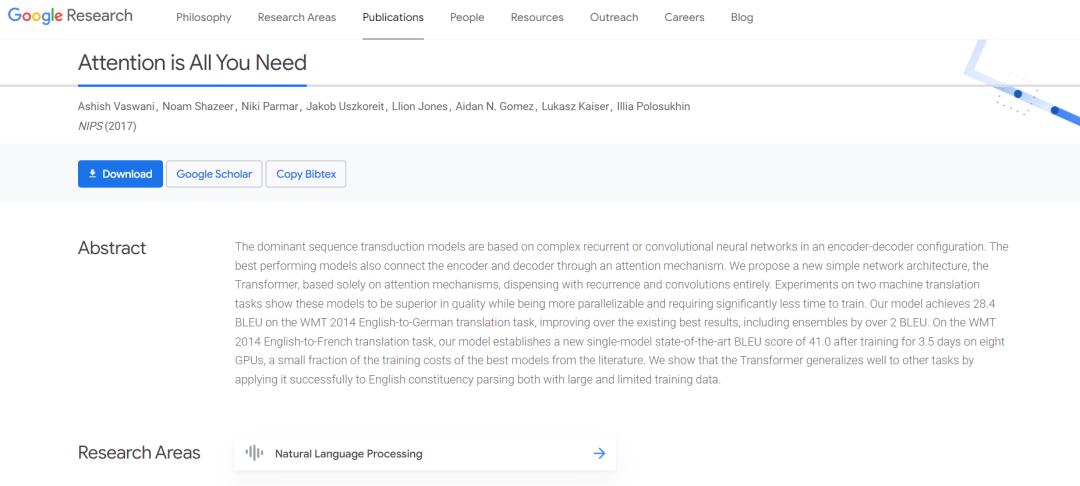This screenshot has height=486, width=1080.
Task: Download the paper
Action: tap(120, 174)
